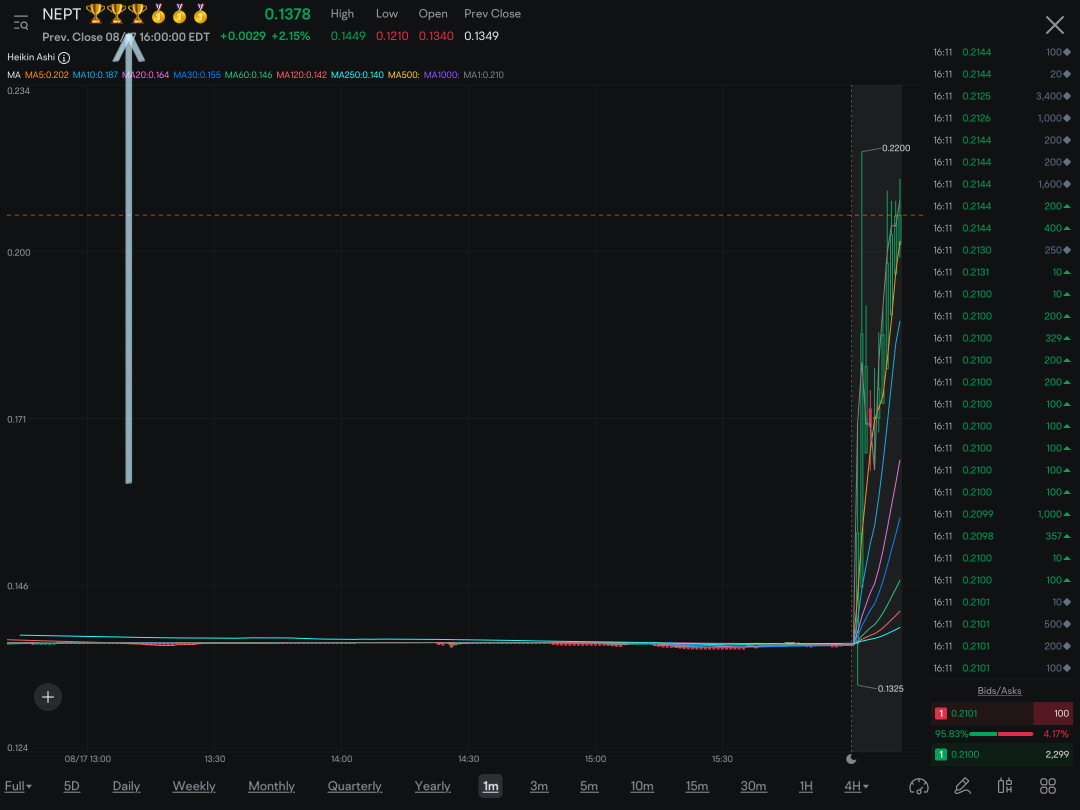Select the MA500 indicator label
The height and width of the screenshot is (810, 1080).
coord(404,75)
